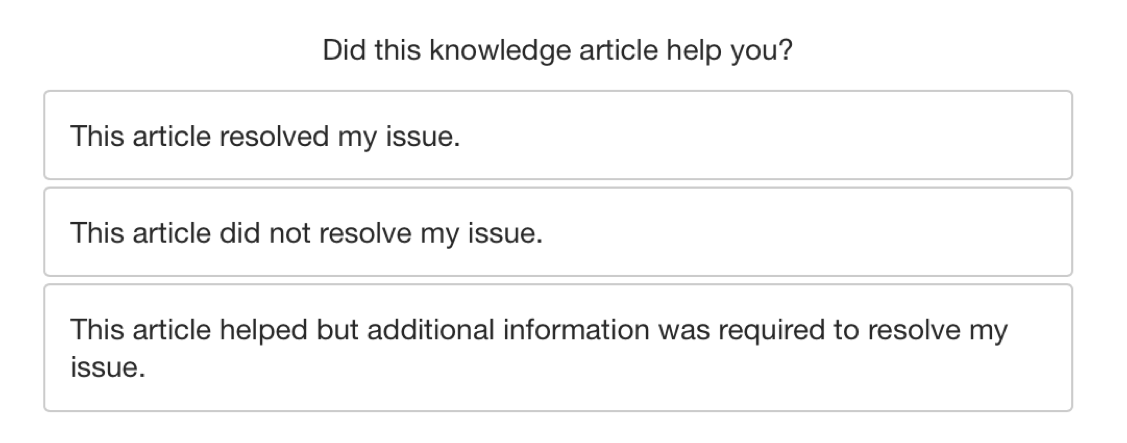Click the survey question text above the options
The image size is (1127, 443).
pos(558,49)
